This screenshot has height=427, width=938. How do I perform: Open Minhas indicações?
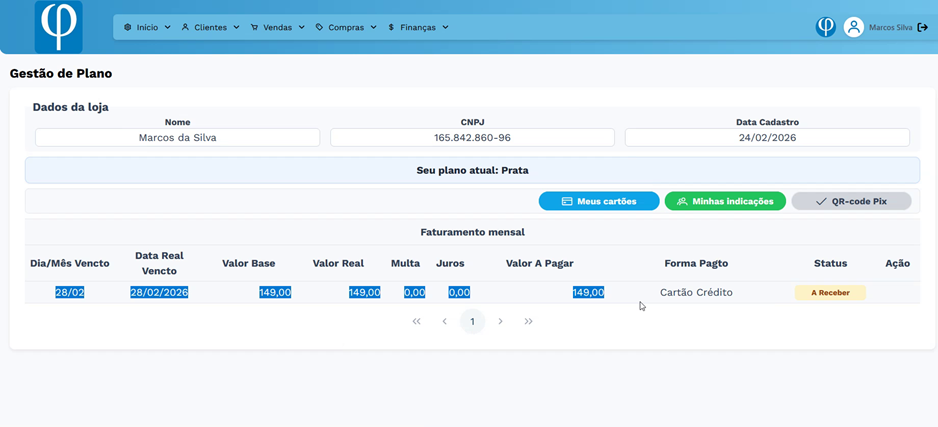pyautogui.click(x=725, y=201)
